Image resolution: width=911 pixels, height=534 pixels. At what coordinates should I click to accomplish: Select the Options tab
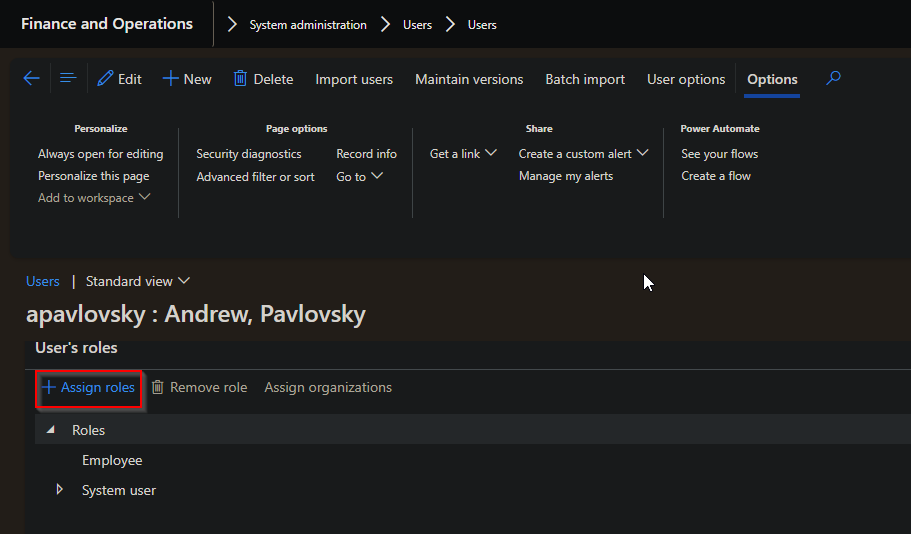pos(772,79)
